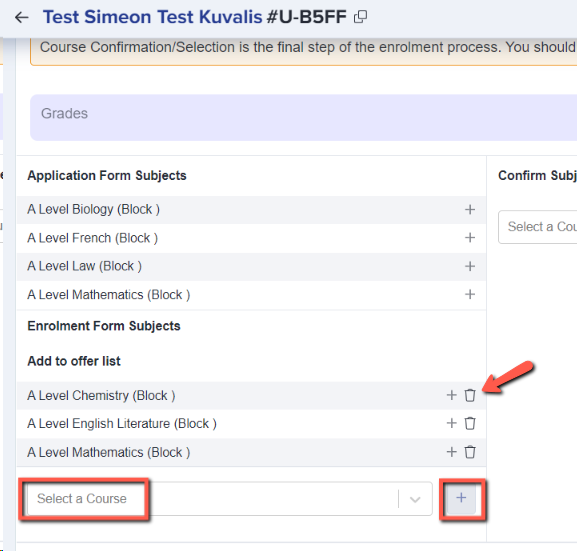This screenshot has height=551, width=577.
Task: Select the A Level Biology (Block) row
Action: tap(251, 210)
